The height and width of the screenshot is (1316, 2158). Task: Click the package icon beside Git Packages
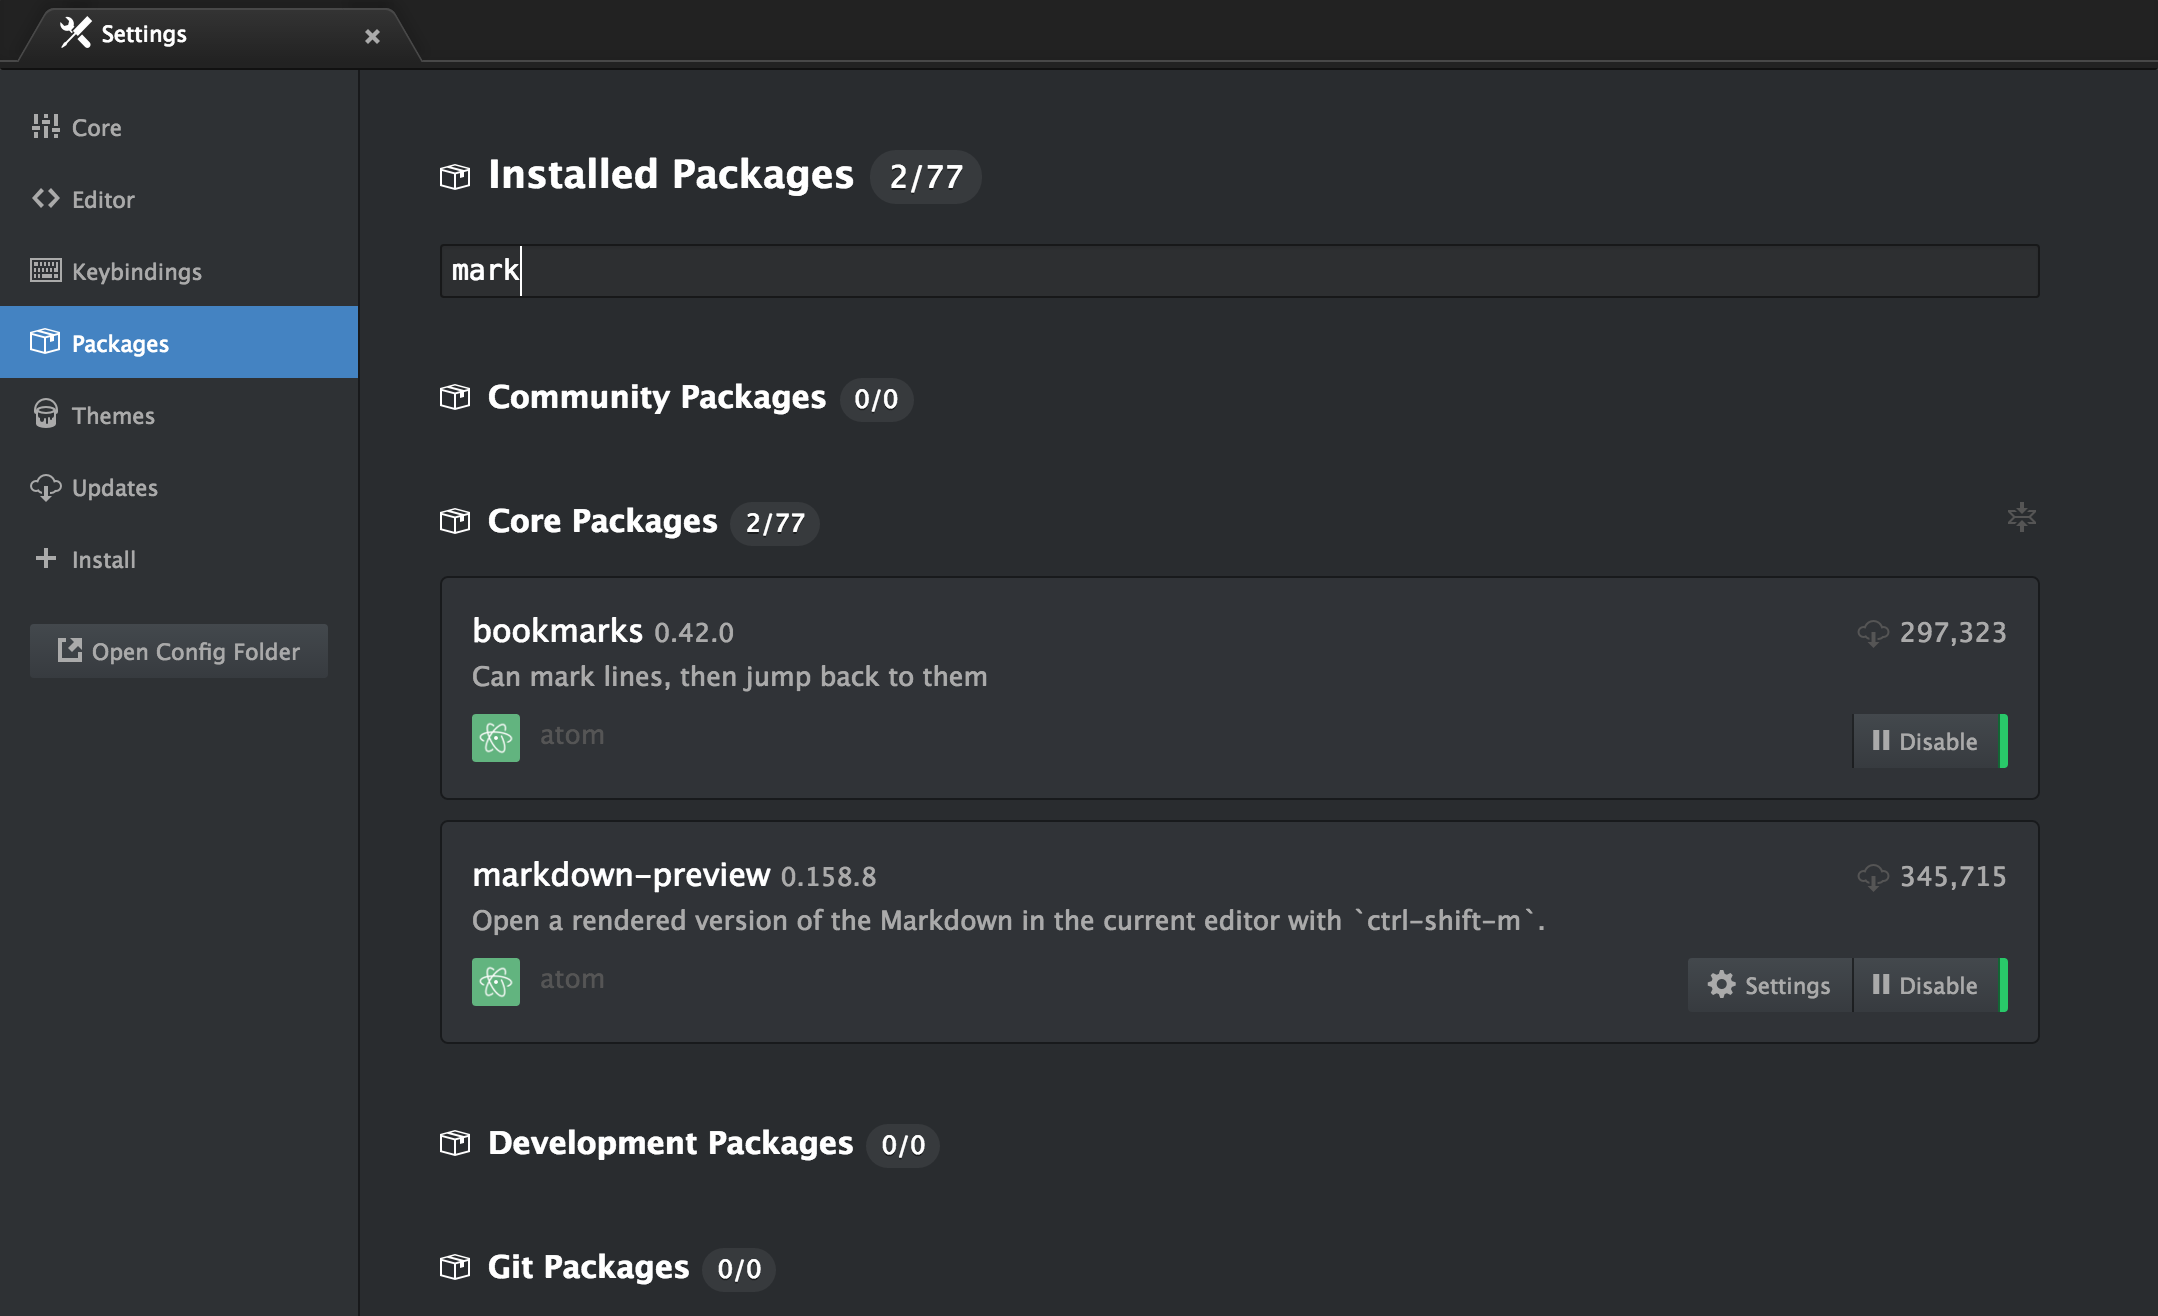pyautogui.click(x=455, y=1267)
